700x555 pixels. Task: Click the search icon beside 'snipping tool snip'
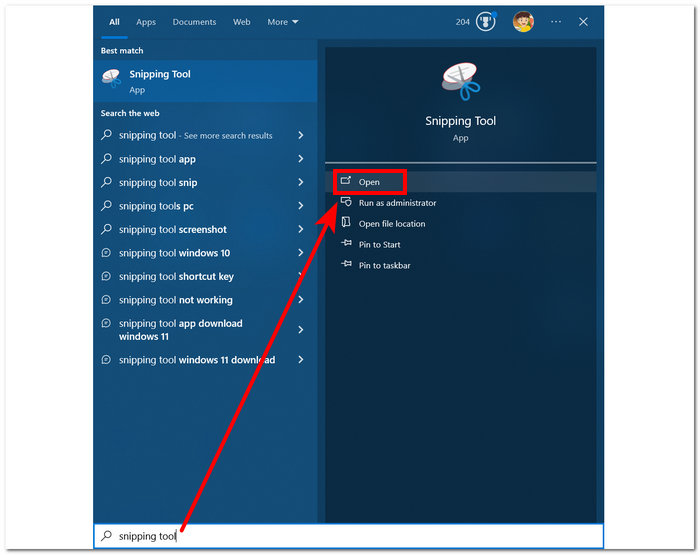(x=106, y=182)
